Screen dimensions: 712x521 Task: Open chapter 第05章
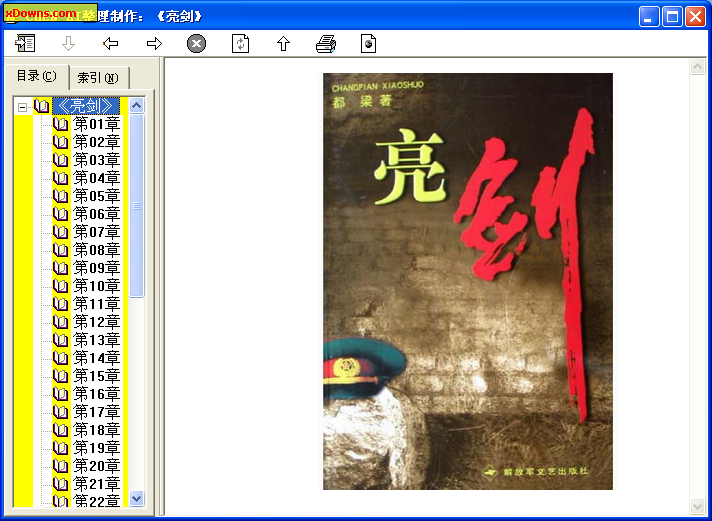click(x=97, y=196)
